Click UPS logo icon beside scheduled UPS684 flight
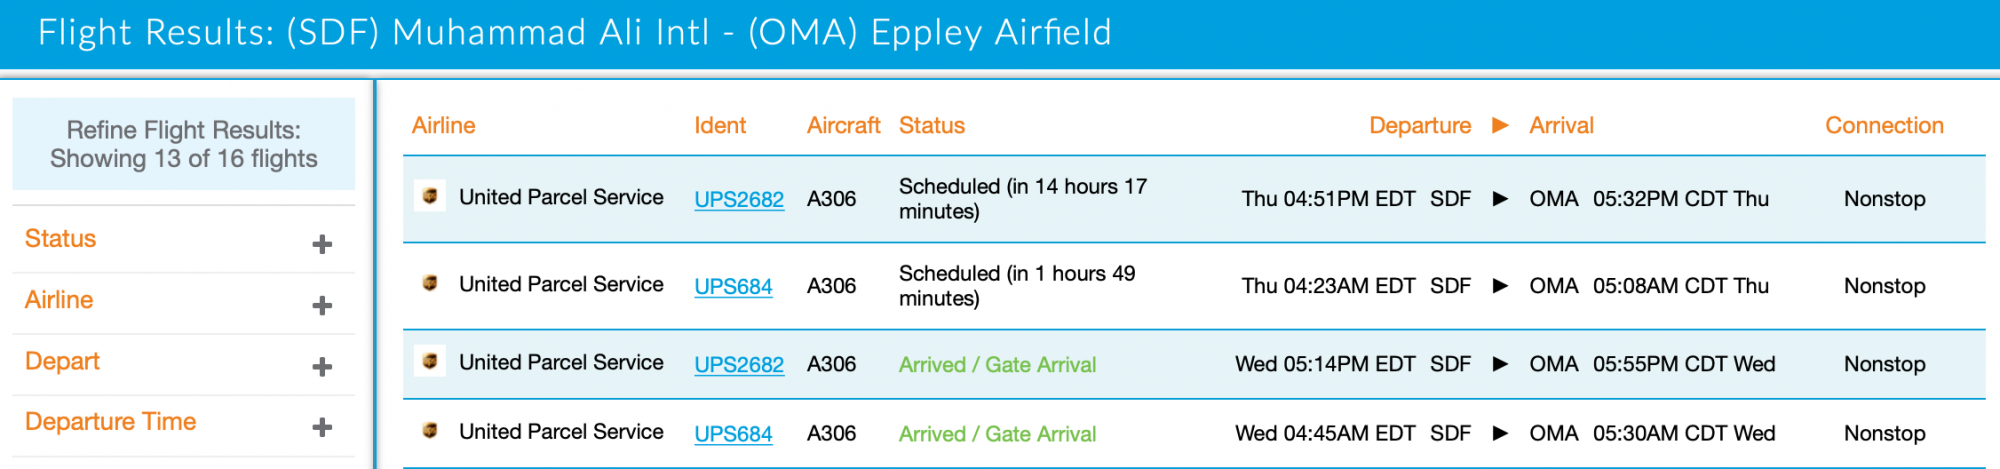Screen dimensions: 2000x469 (x=430, y=283)
